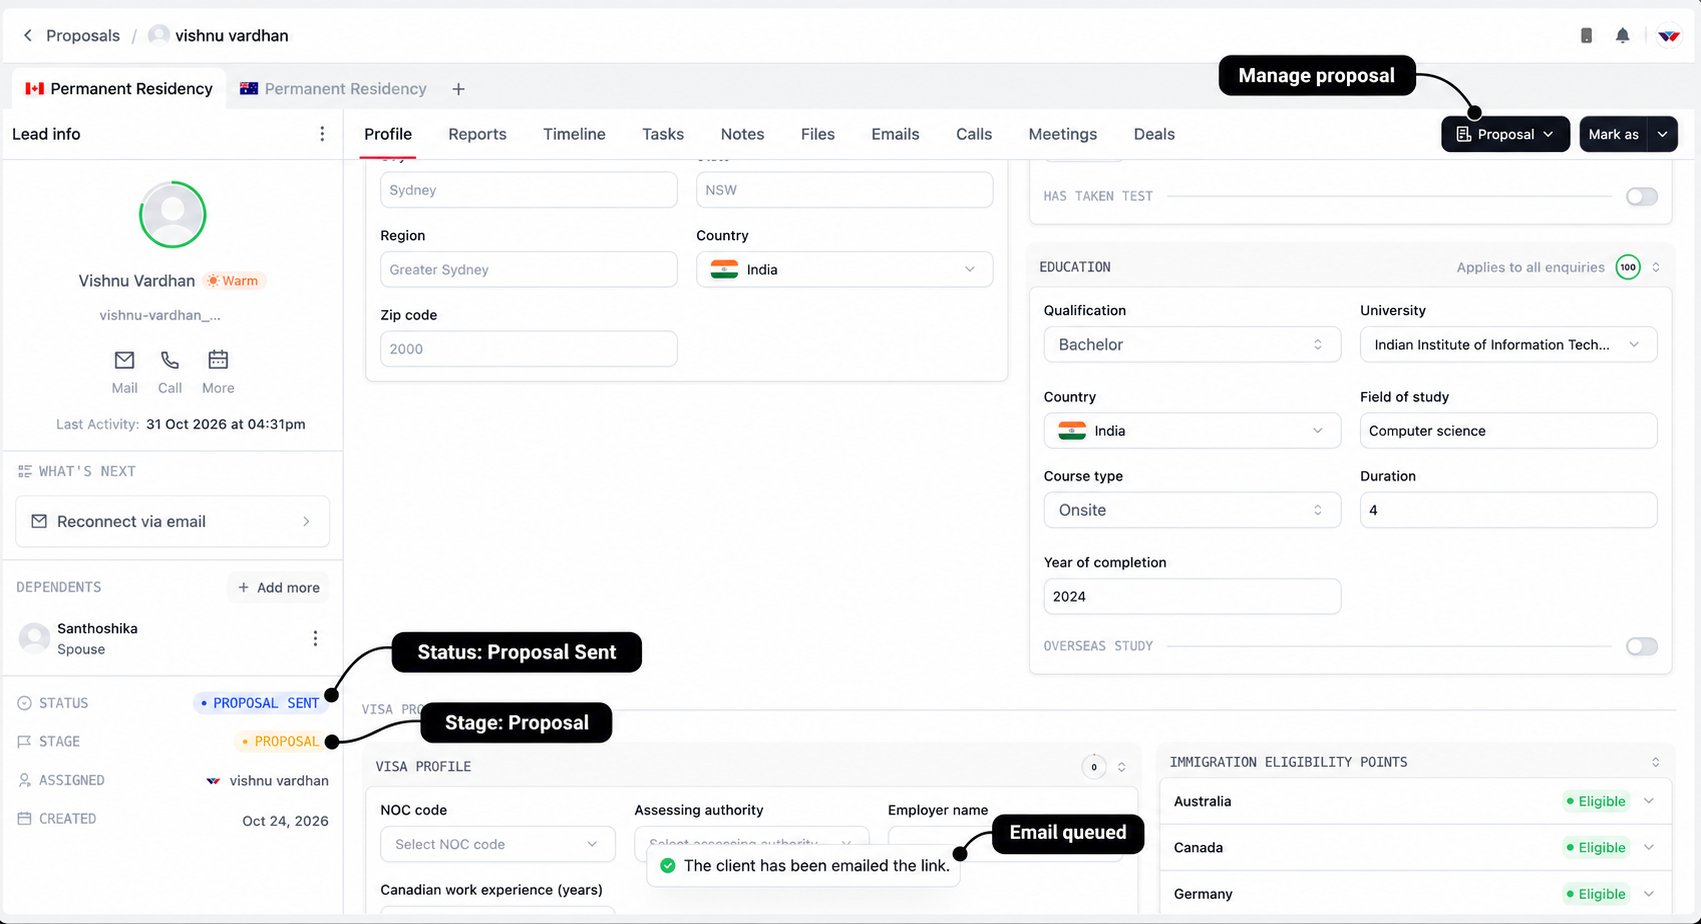This screenshot has height=924, width=1701.
Task: Collapse the Immigration Eligibility Points section
Action: click(1655, 762)
